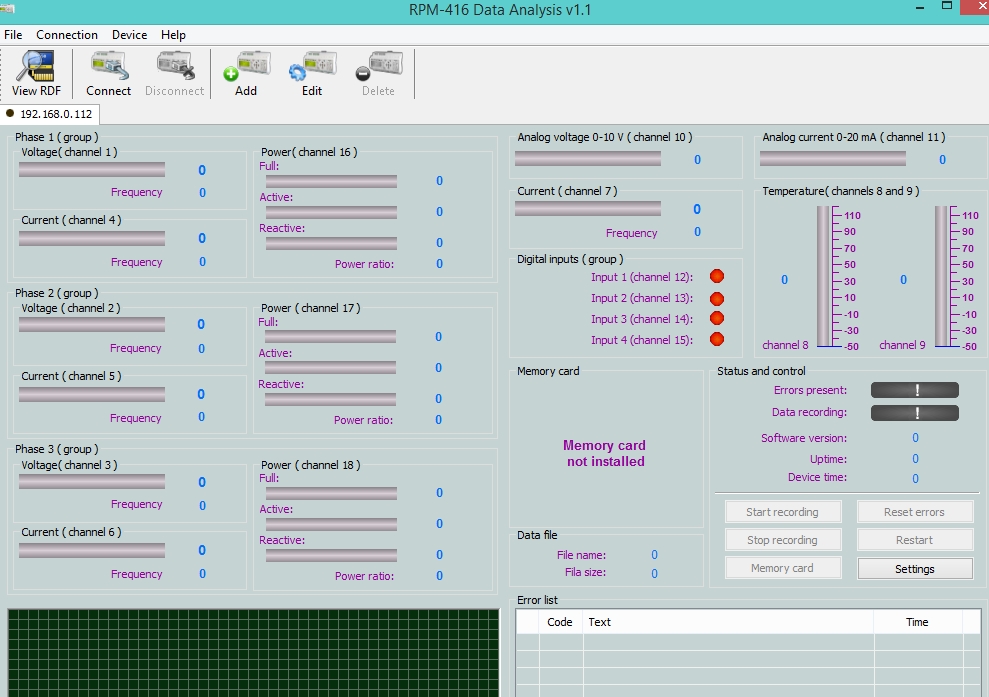Click Power channel 16 Full bar
The height and width of the screenshot is (697, 989).
pos(331,181)
